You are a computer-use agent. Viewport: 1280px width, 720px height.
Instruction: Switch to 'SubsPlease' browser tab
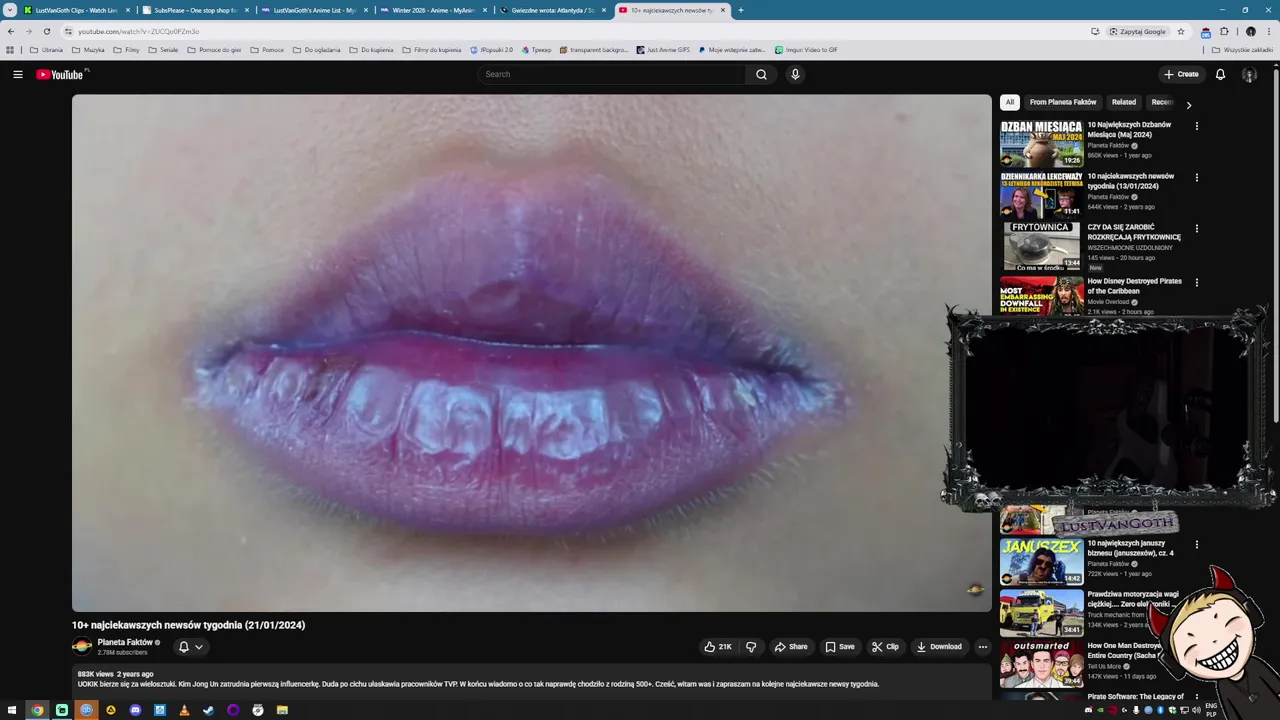[195, 10]
